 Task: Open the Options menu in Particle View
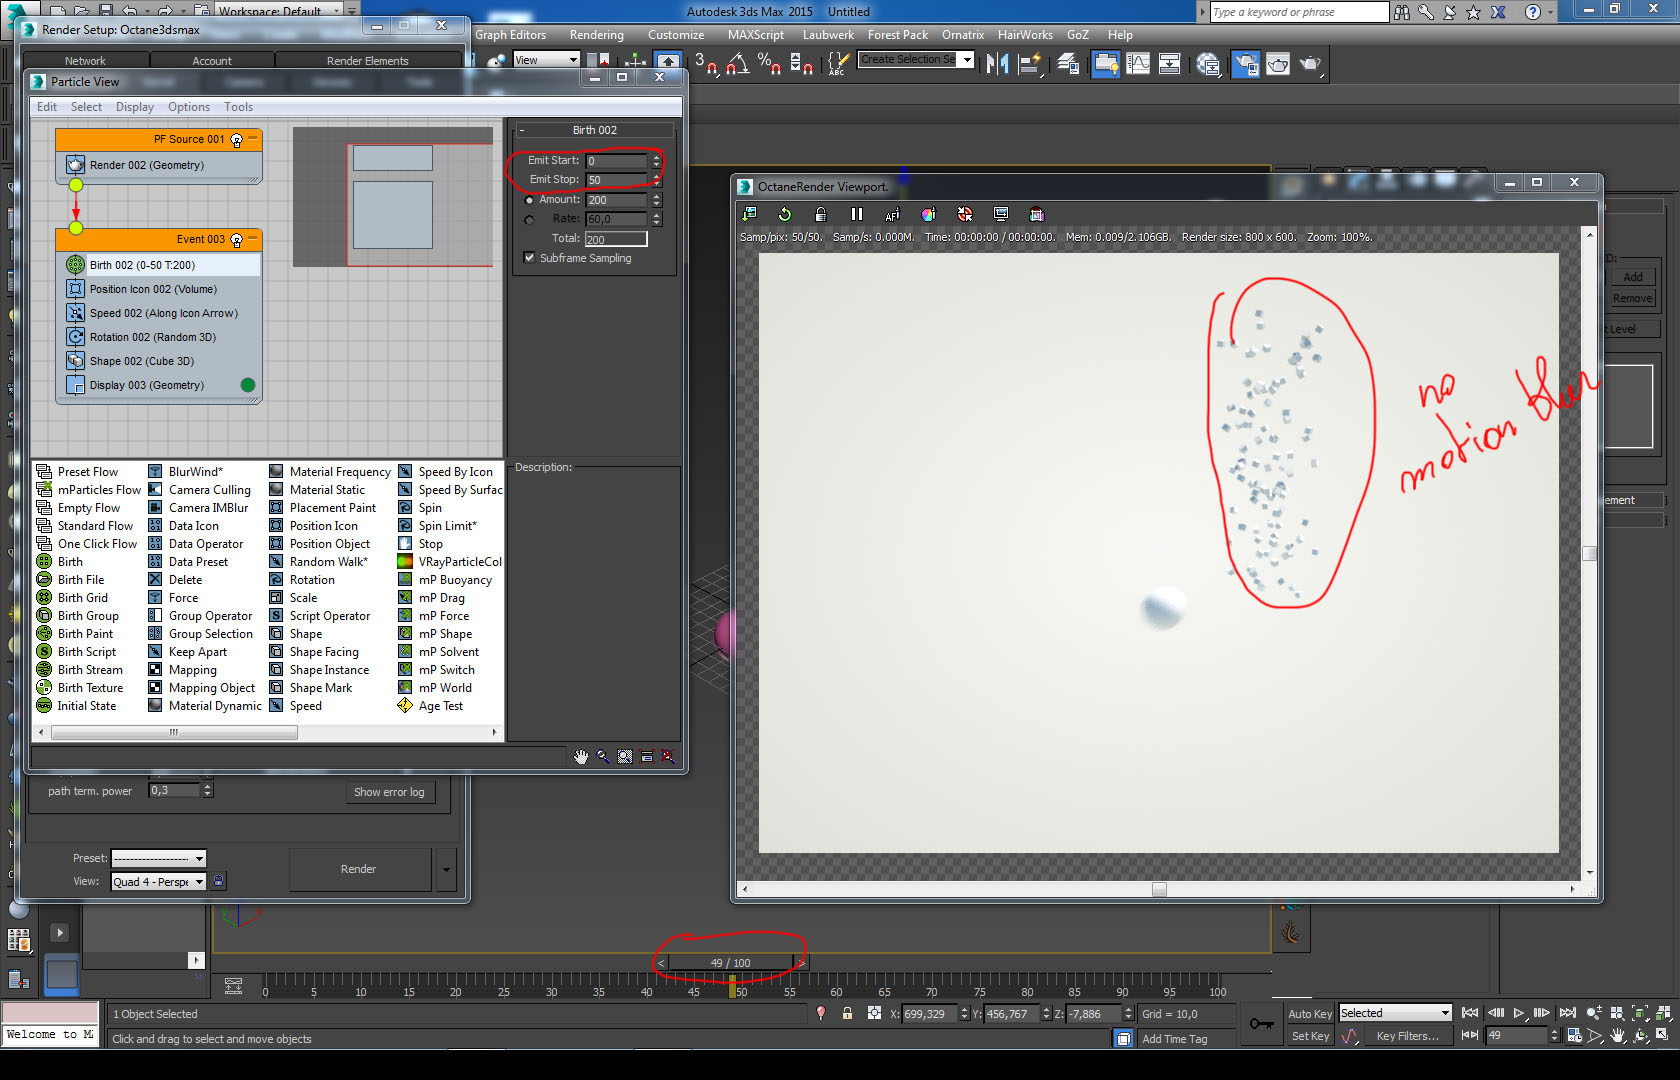(x=189, y=107)
